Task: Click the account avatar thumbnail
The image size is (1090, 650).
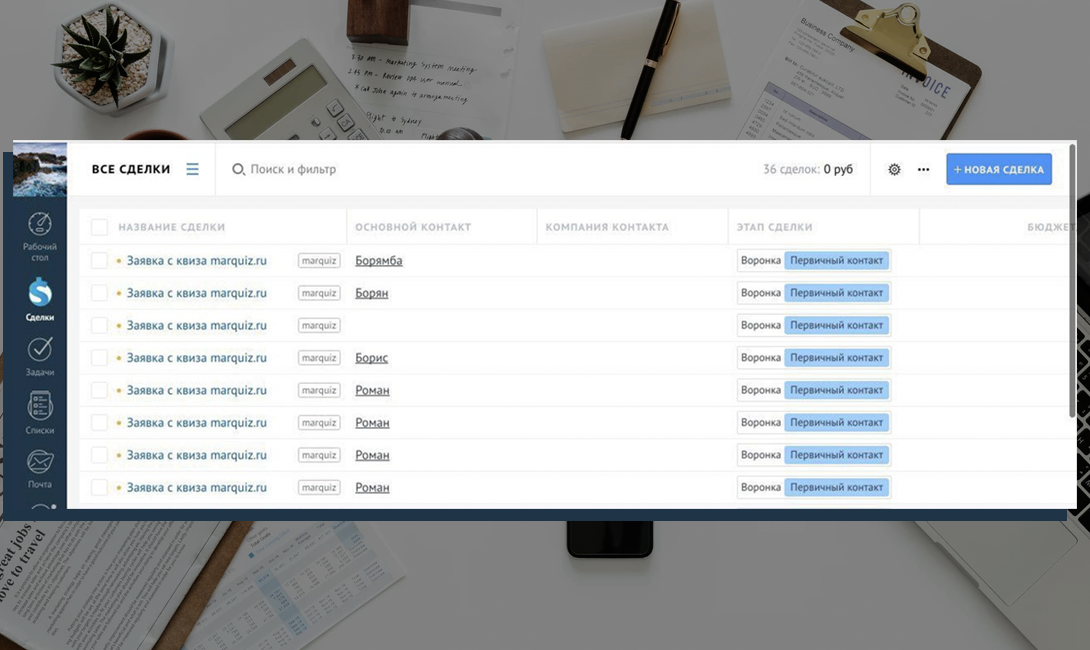Action: (40, 169)
